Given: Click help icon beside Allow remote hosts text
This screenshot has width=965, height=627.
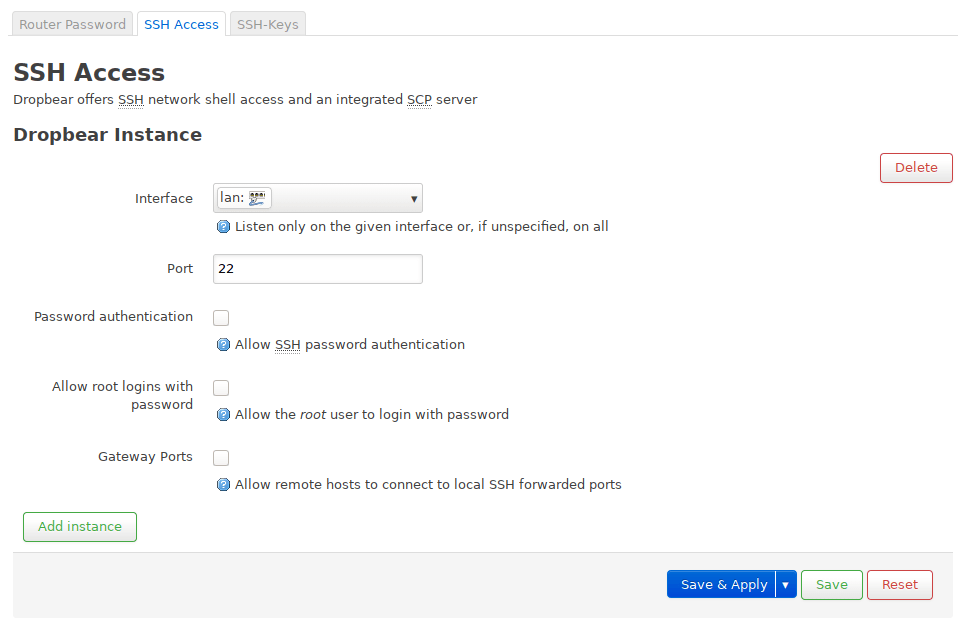Looking at the screenshot, I should 224,485.
